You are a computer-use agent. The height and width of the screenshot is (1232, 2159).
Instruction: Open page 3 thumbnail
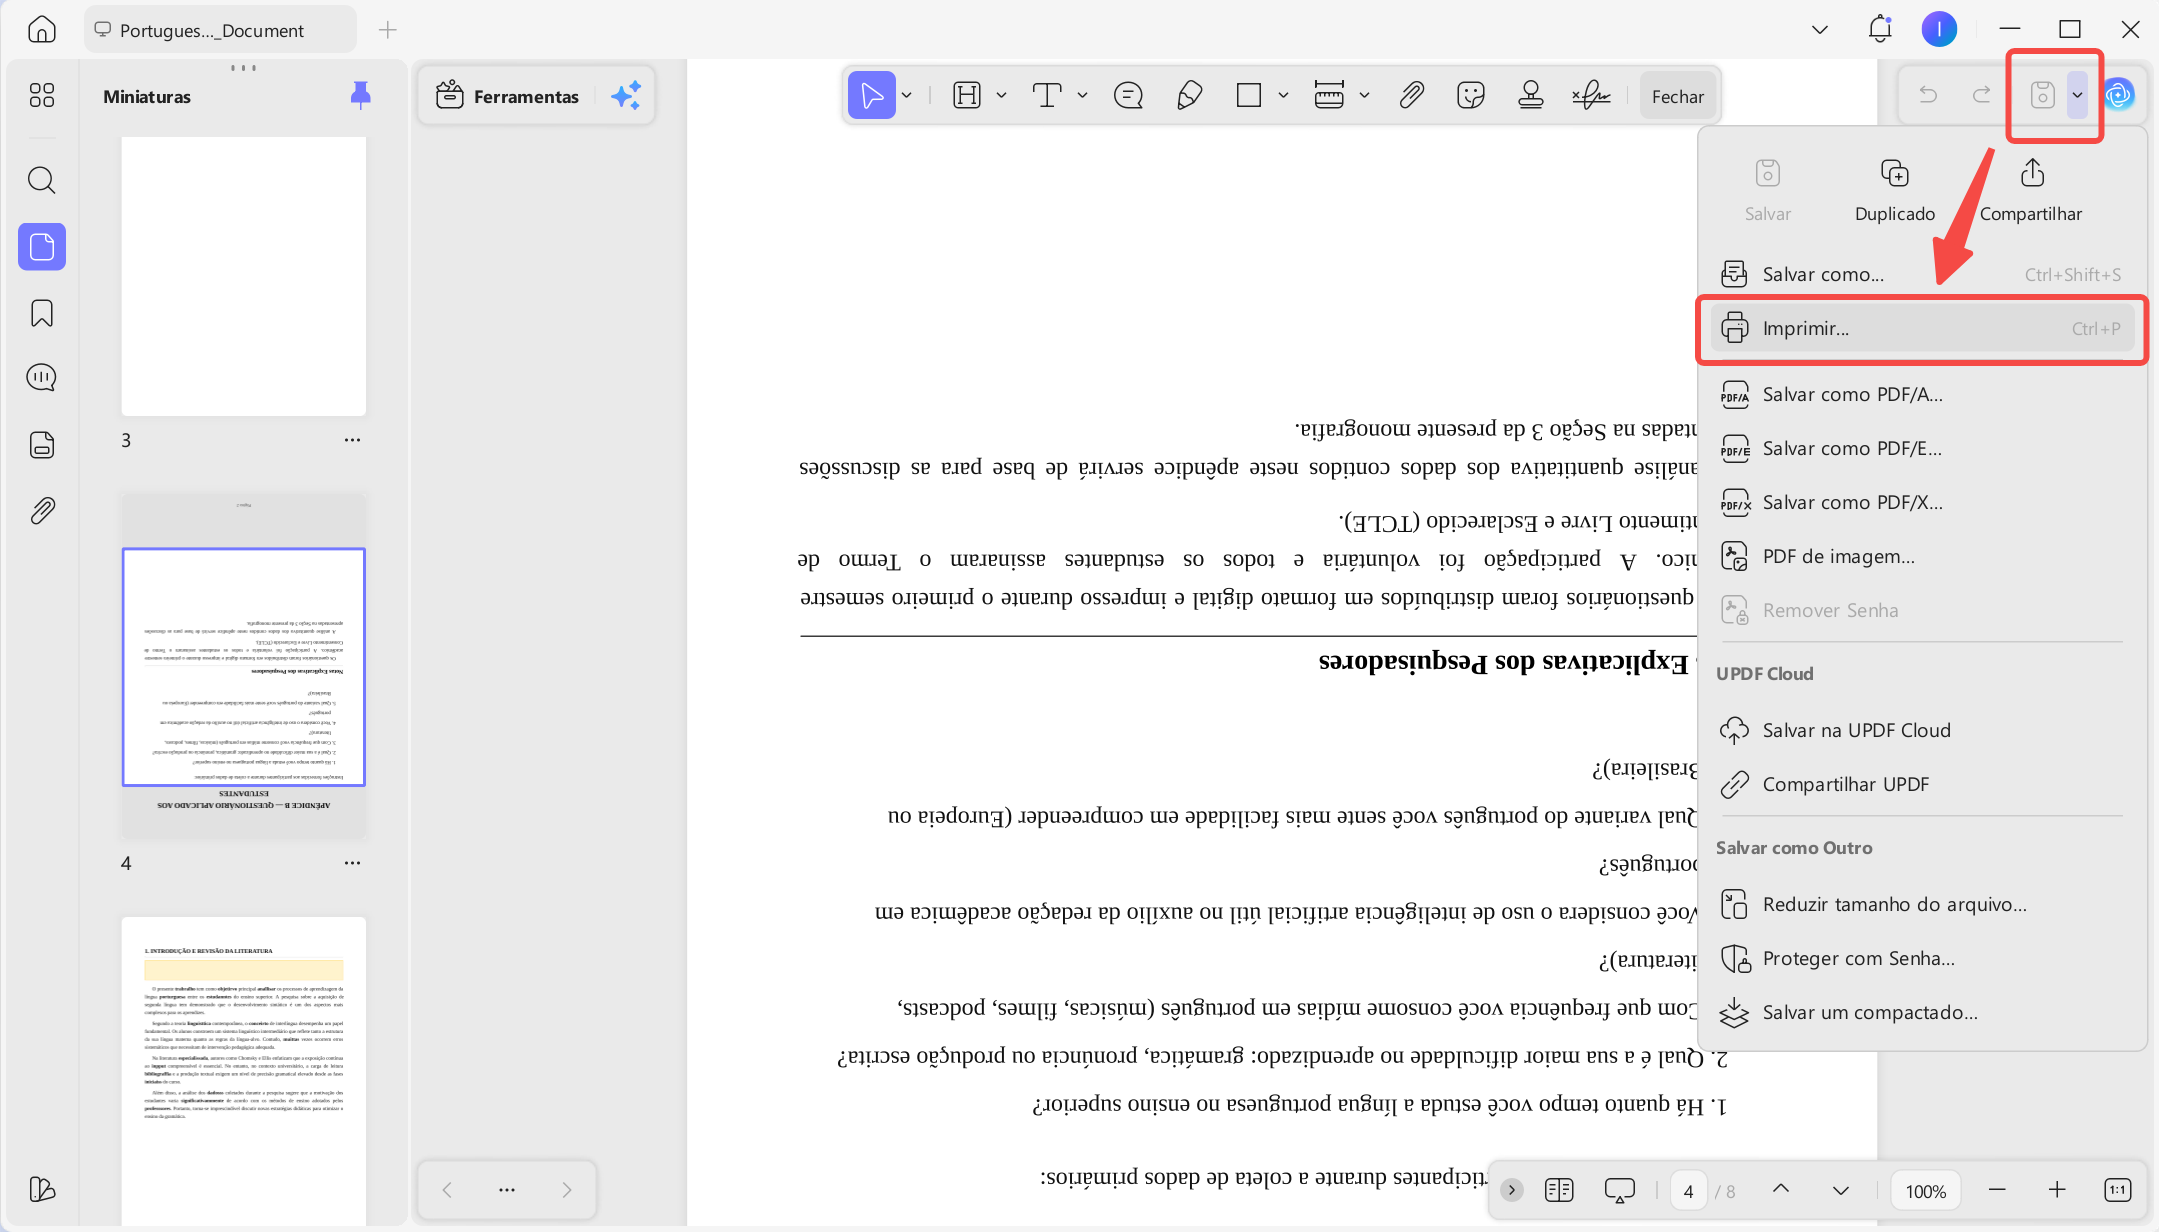coord(243,276)
